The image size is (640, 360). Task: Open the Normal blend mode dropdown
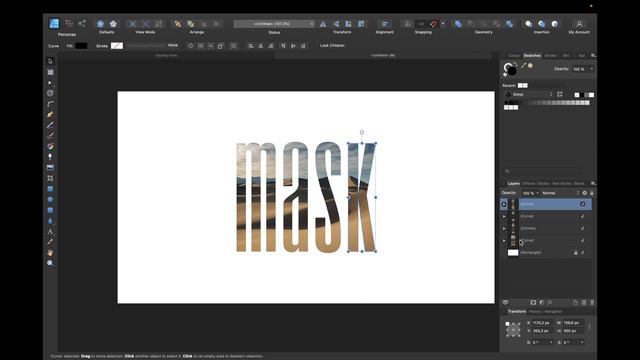(560, 193)
